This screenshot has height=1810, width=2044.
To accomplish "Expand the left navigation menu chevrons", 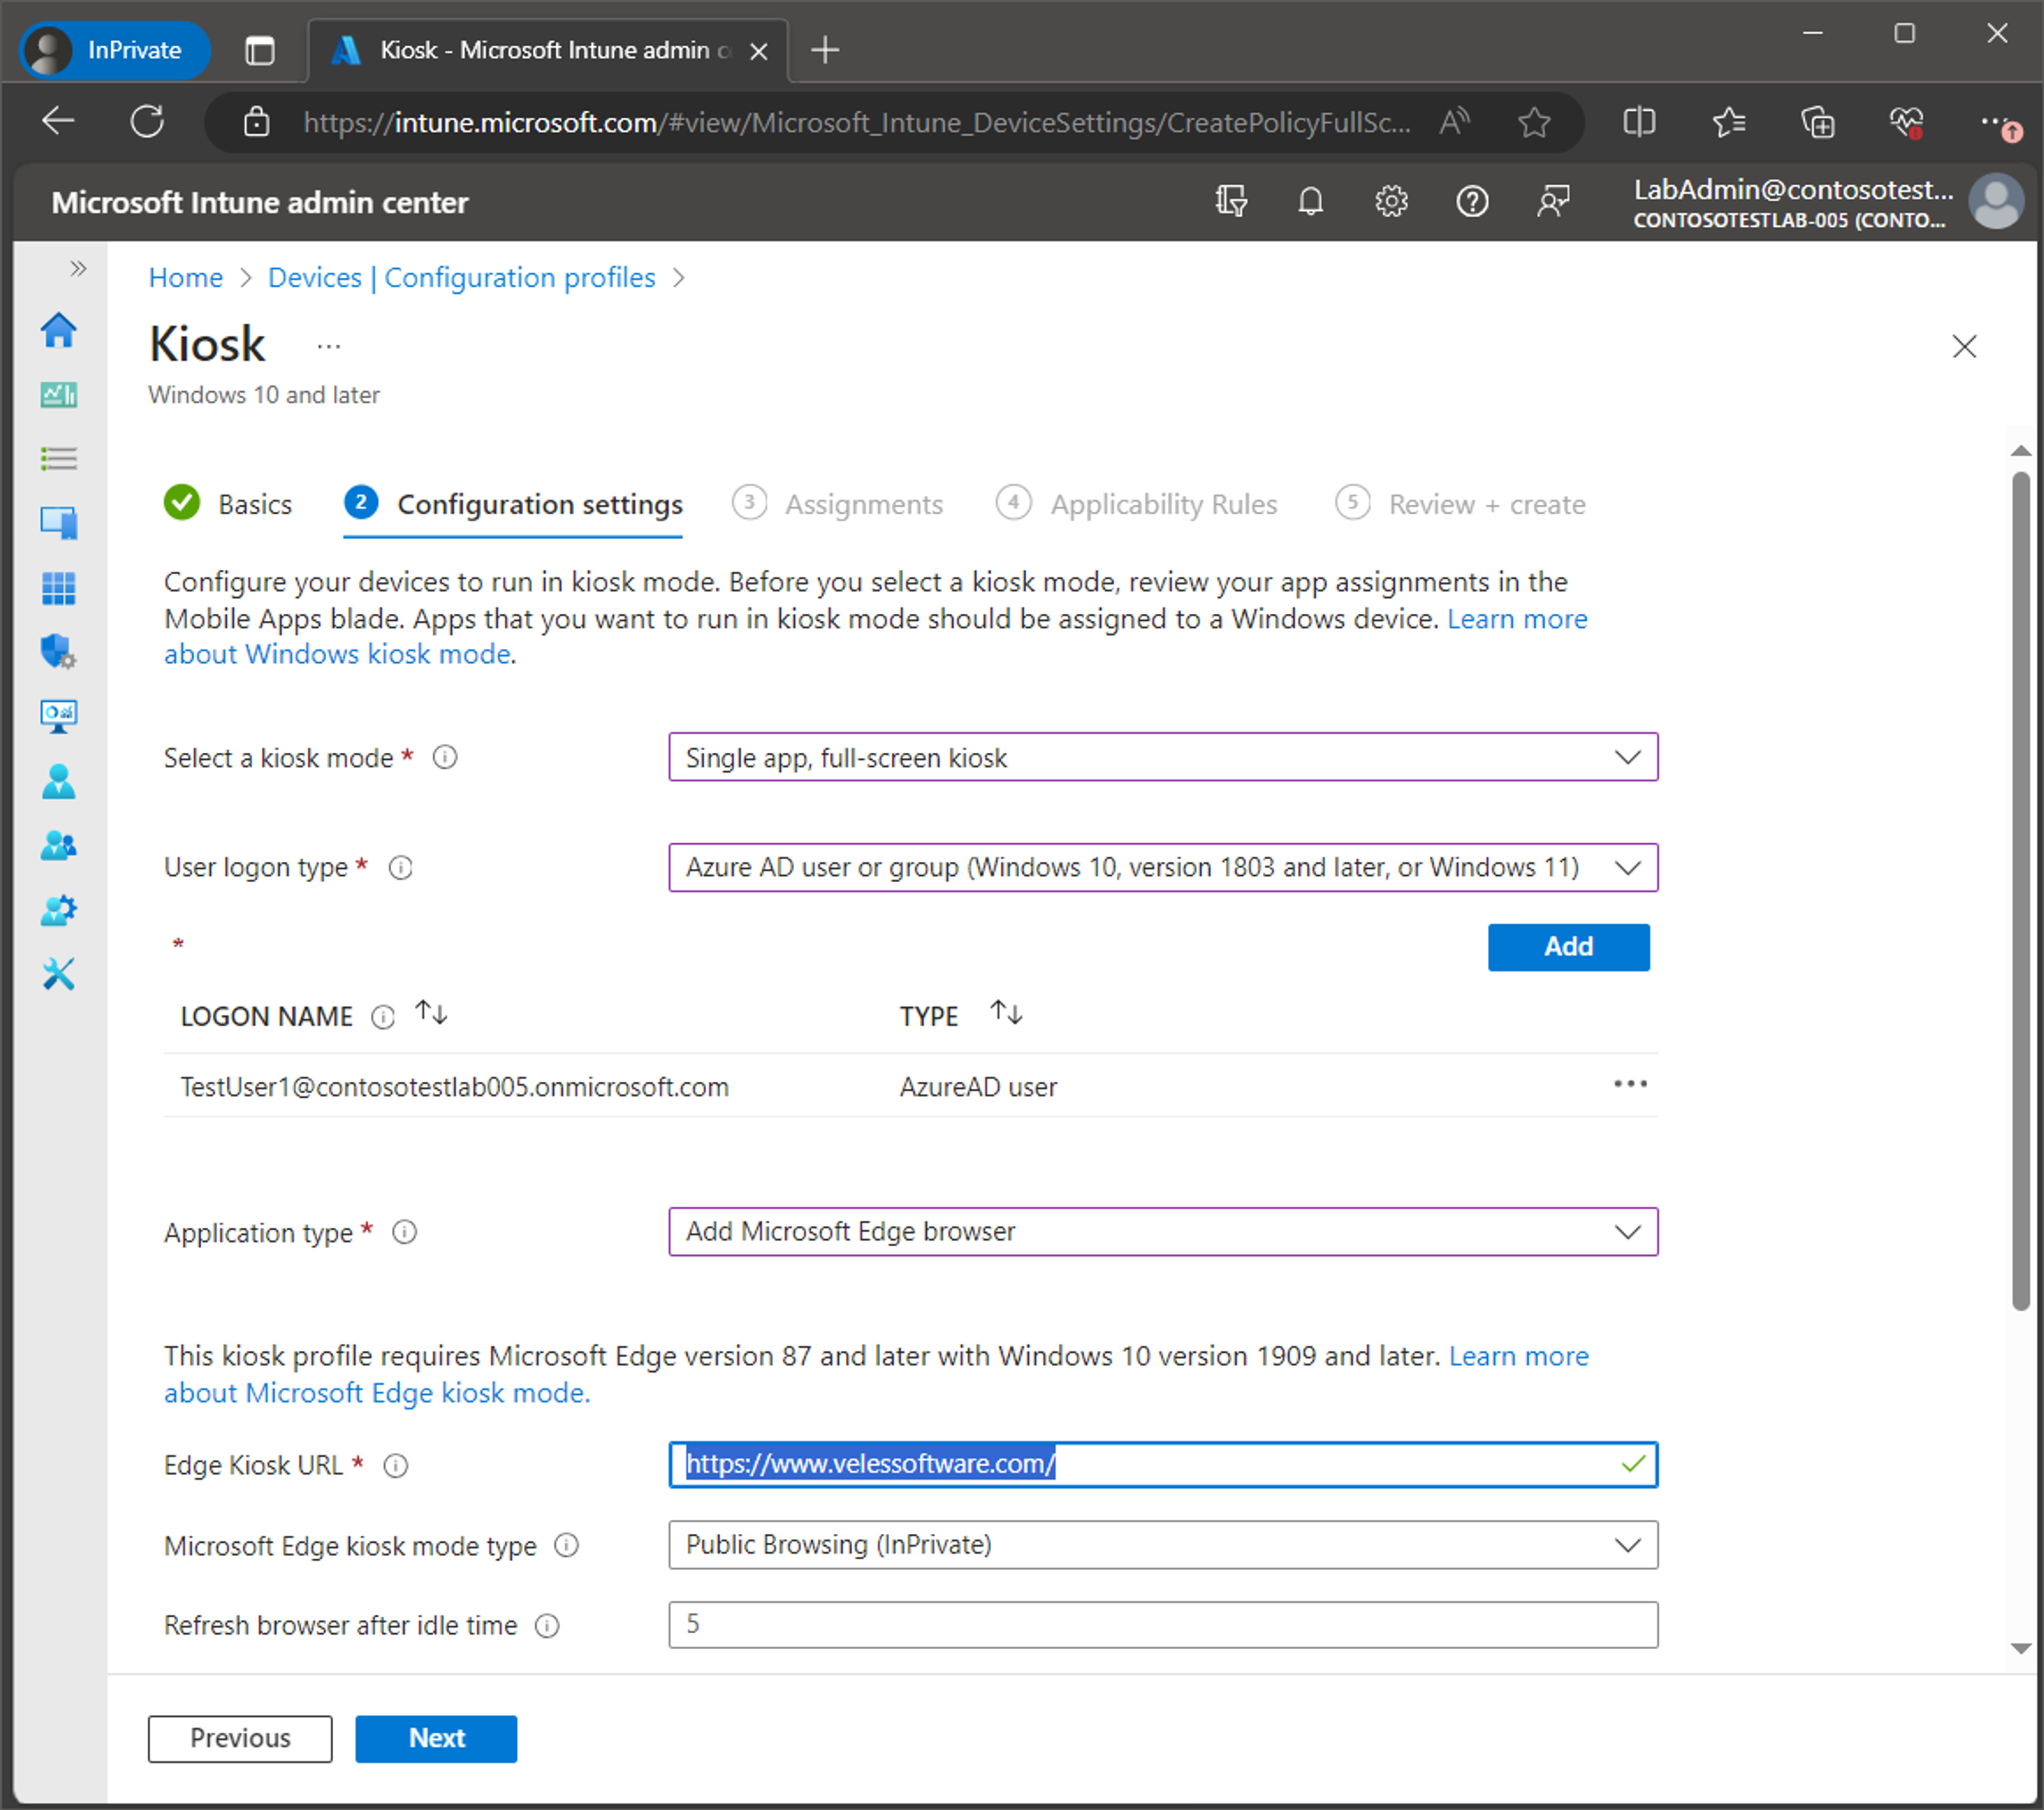I will [x=78, y=268].
